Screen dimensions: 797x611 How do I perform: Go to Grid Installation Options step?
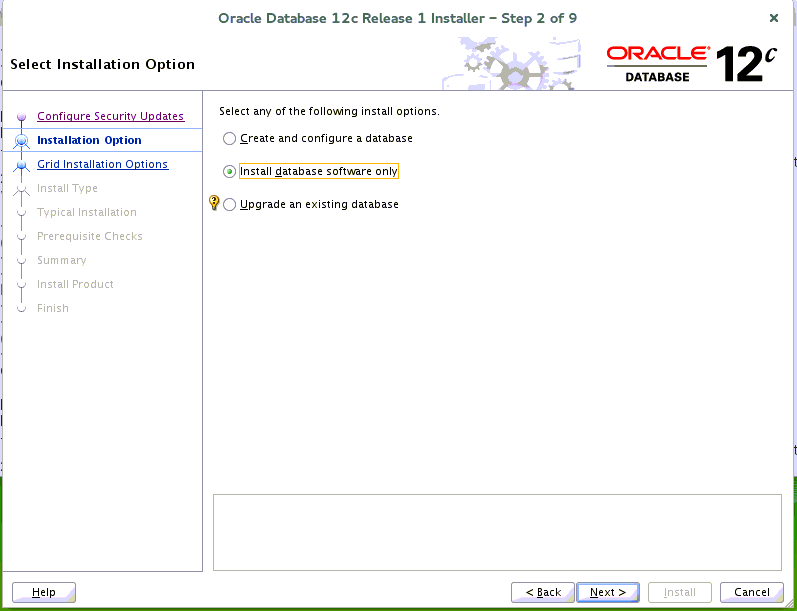[x=102, y=164]
